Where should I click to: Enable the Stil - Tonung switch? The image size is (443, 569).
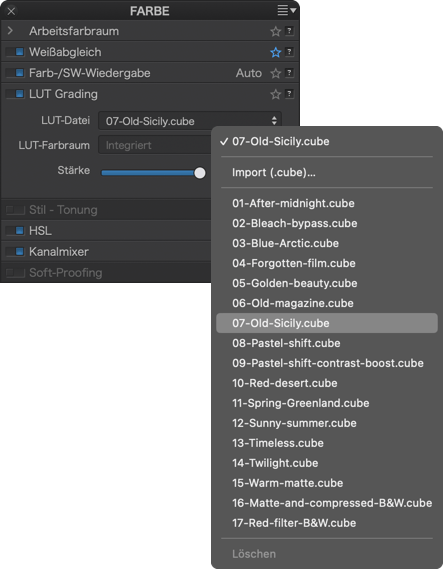tap(15, 210)
